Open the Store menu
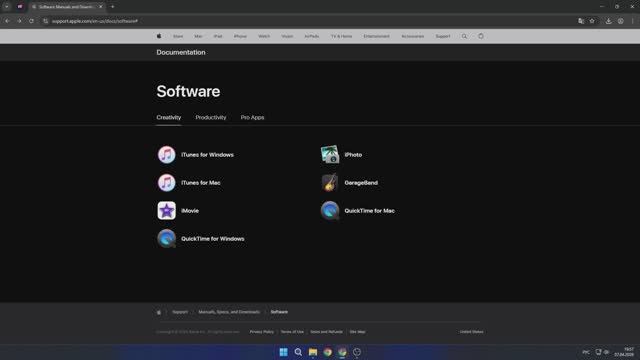The height and width of the screenshot is (360, 640). pos(178,36)
